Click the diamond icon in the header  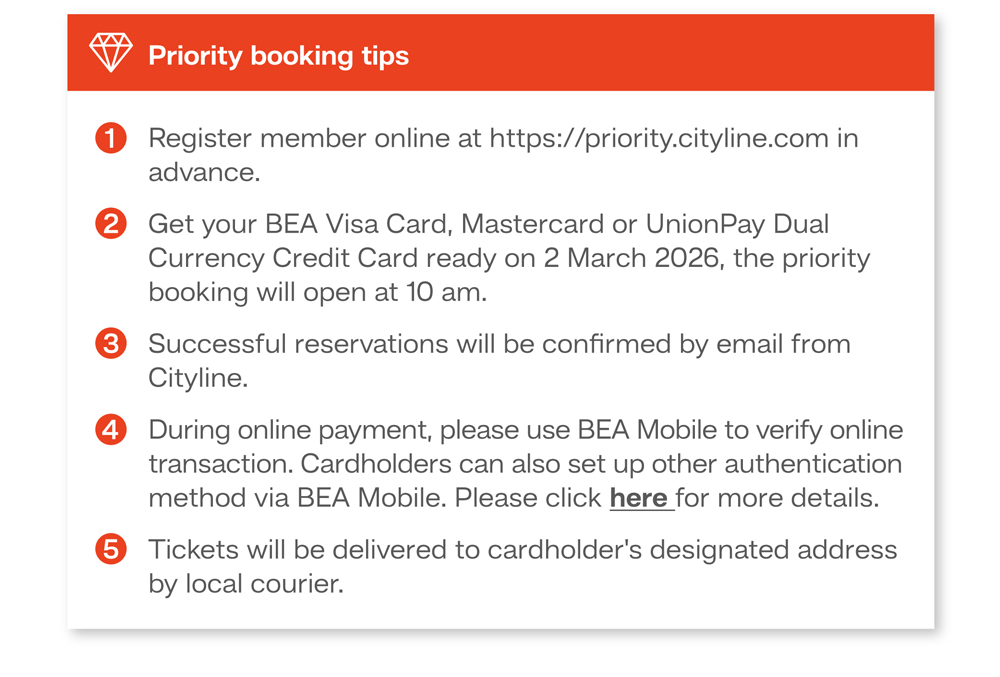(110, 54)
